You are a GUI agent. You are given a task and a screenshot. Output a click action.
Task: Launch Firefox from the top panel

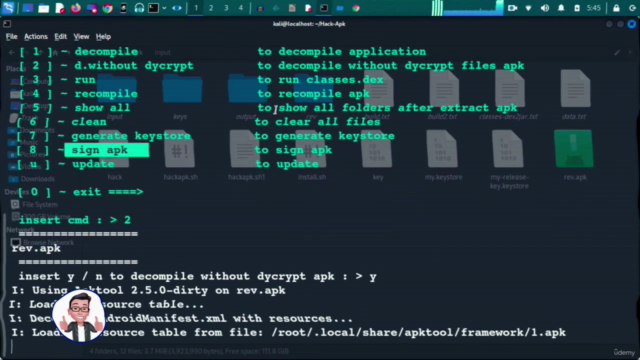pos(76,8)
